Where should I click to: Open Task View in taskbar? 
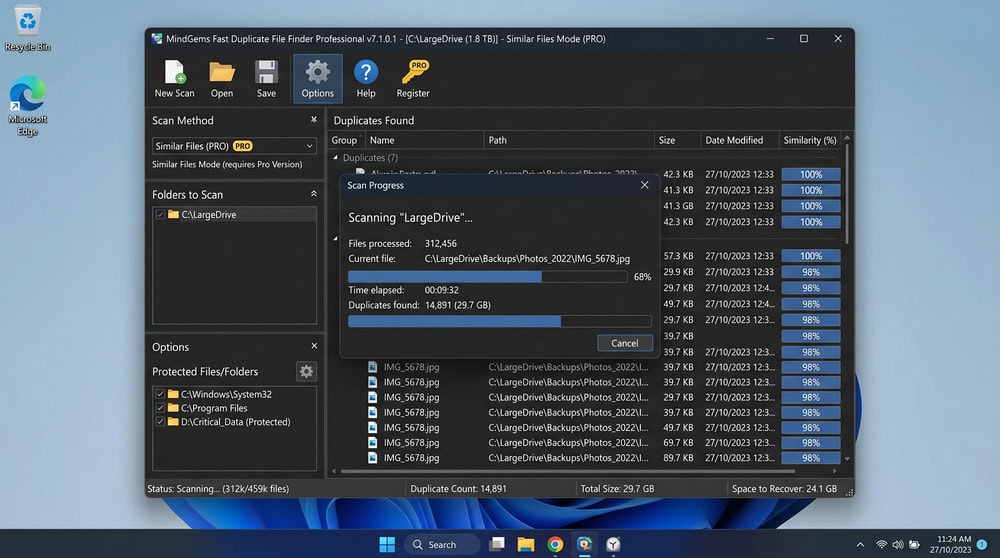pyautogui.click(x=496, y=544)
